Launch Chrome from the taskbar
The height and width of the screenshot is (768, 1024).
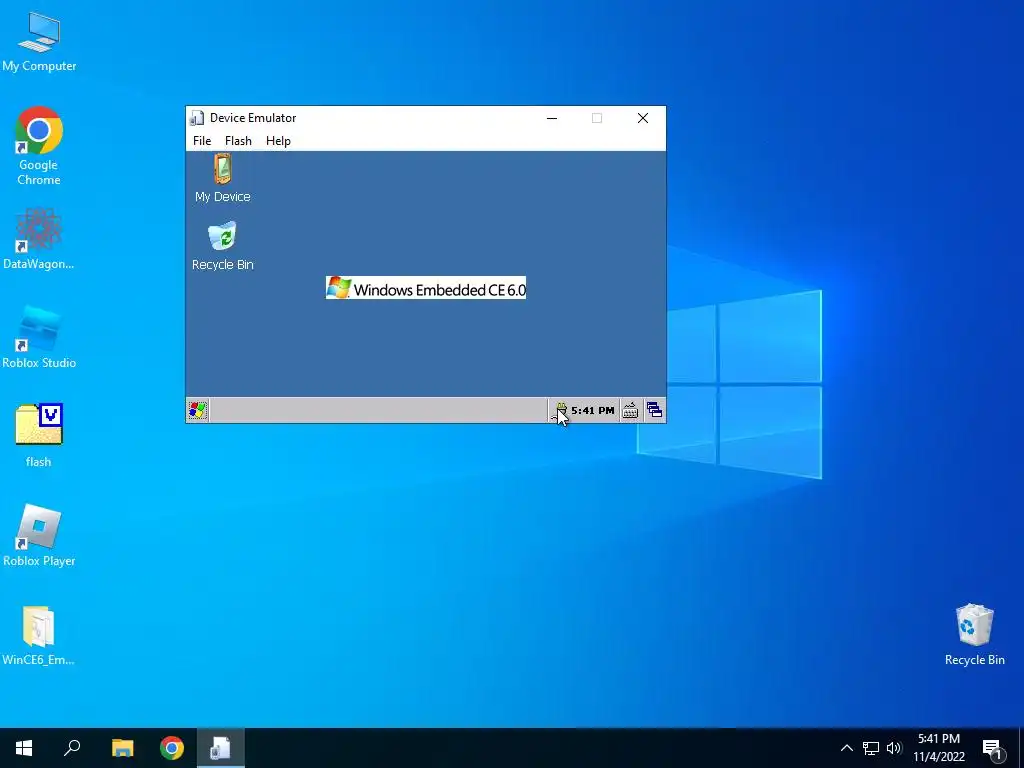(172, 748)
